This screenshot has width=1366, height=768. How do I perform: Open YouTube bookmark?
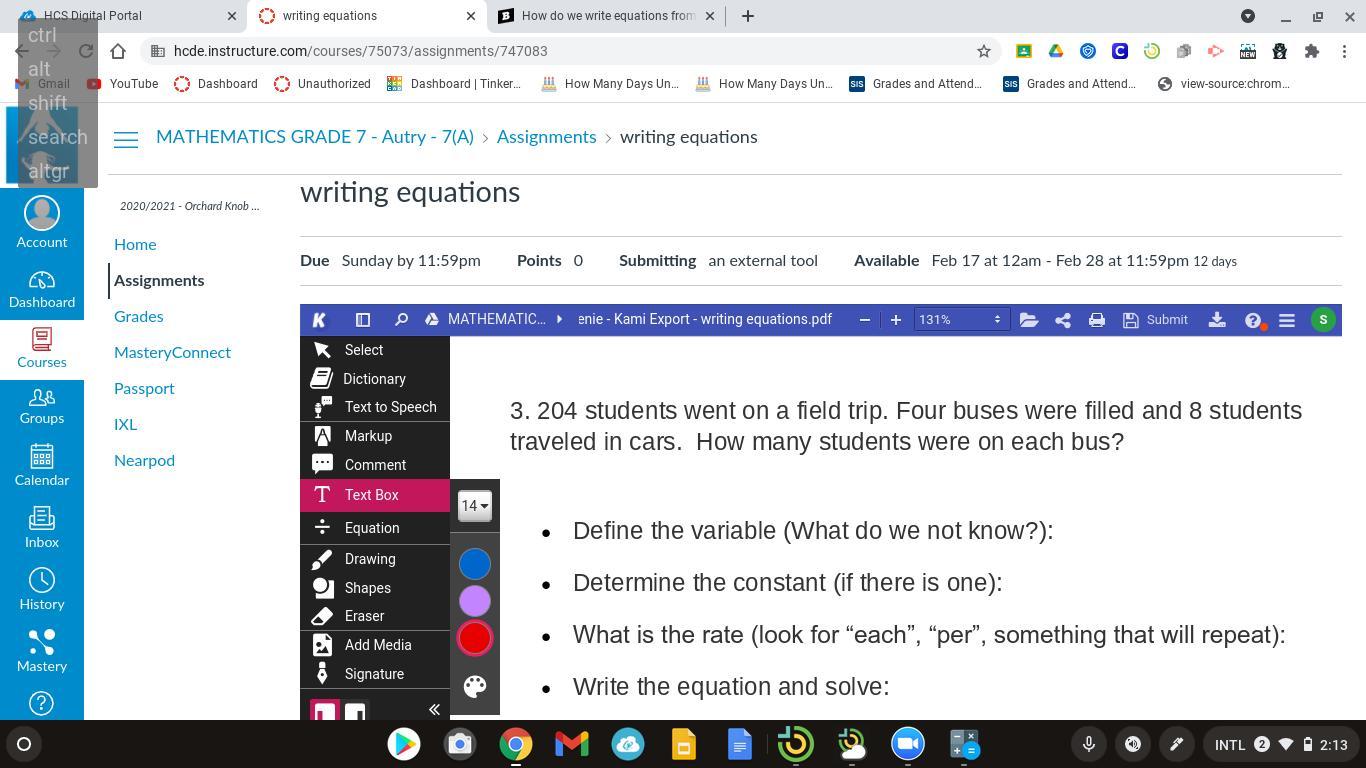click(x=123, y=84)
